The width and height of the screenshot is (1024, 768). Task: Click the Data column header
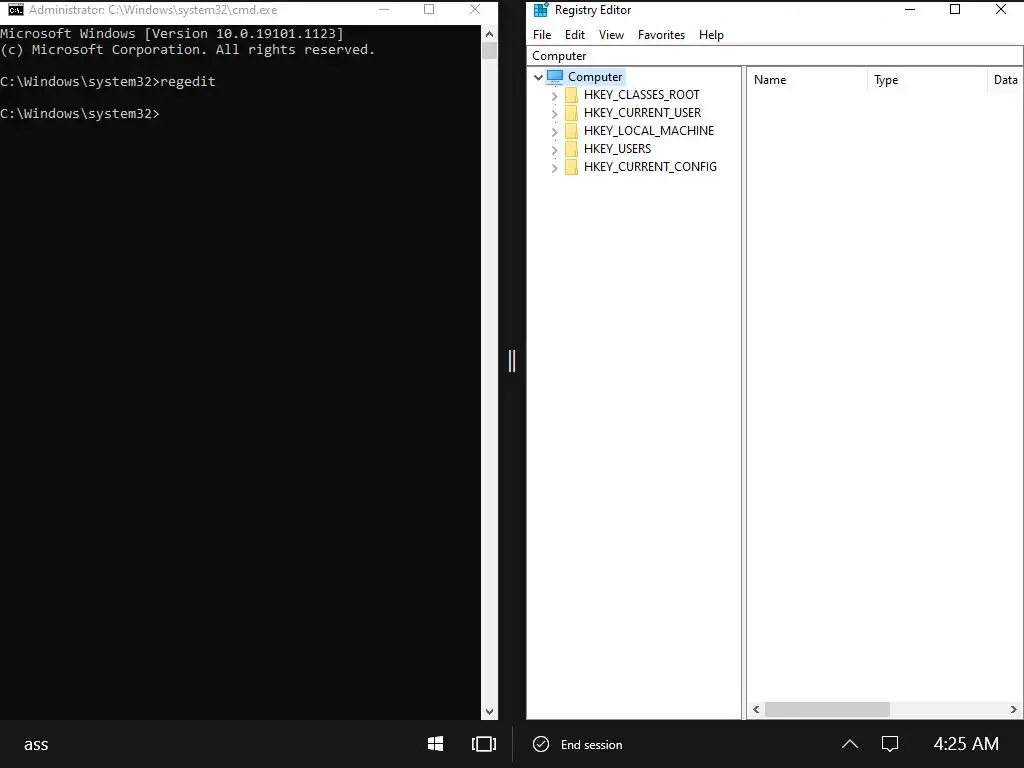[x=1005, y=80]
